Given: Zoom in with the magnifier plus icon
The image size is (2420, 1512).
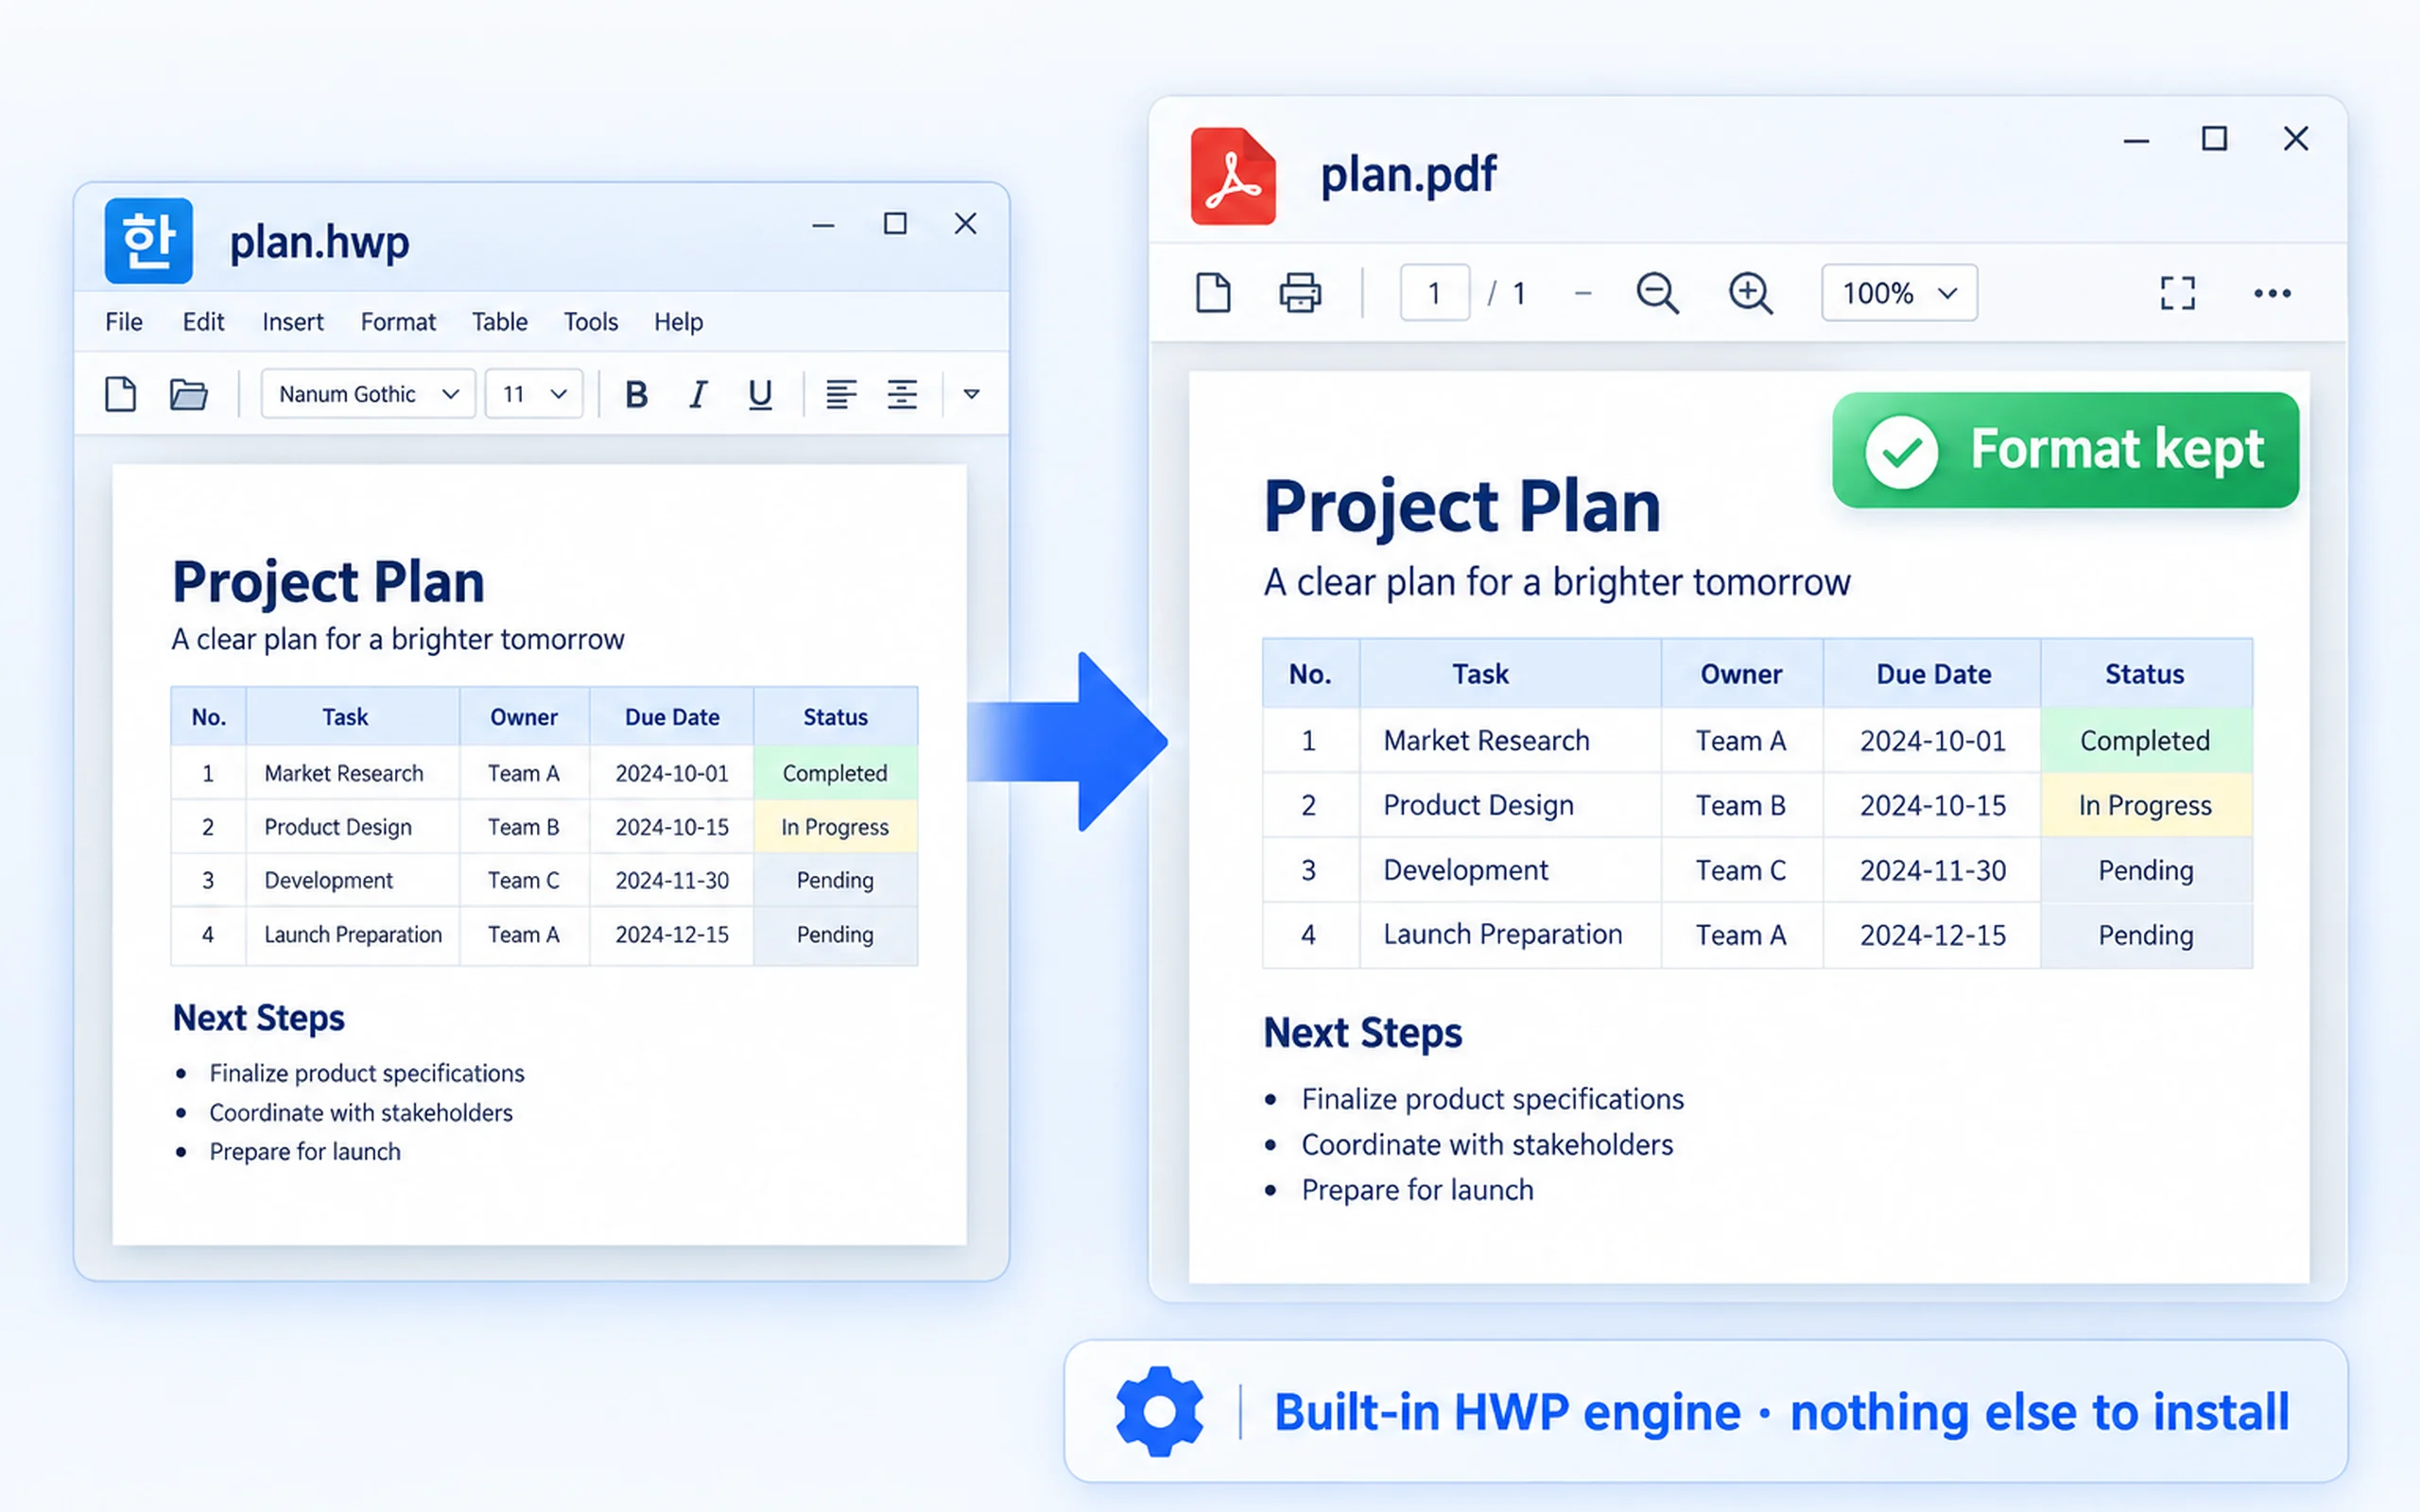Looking at the screenshot, I should (x=1750, y=293).
